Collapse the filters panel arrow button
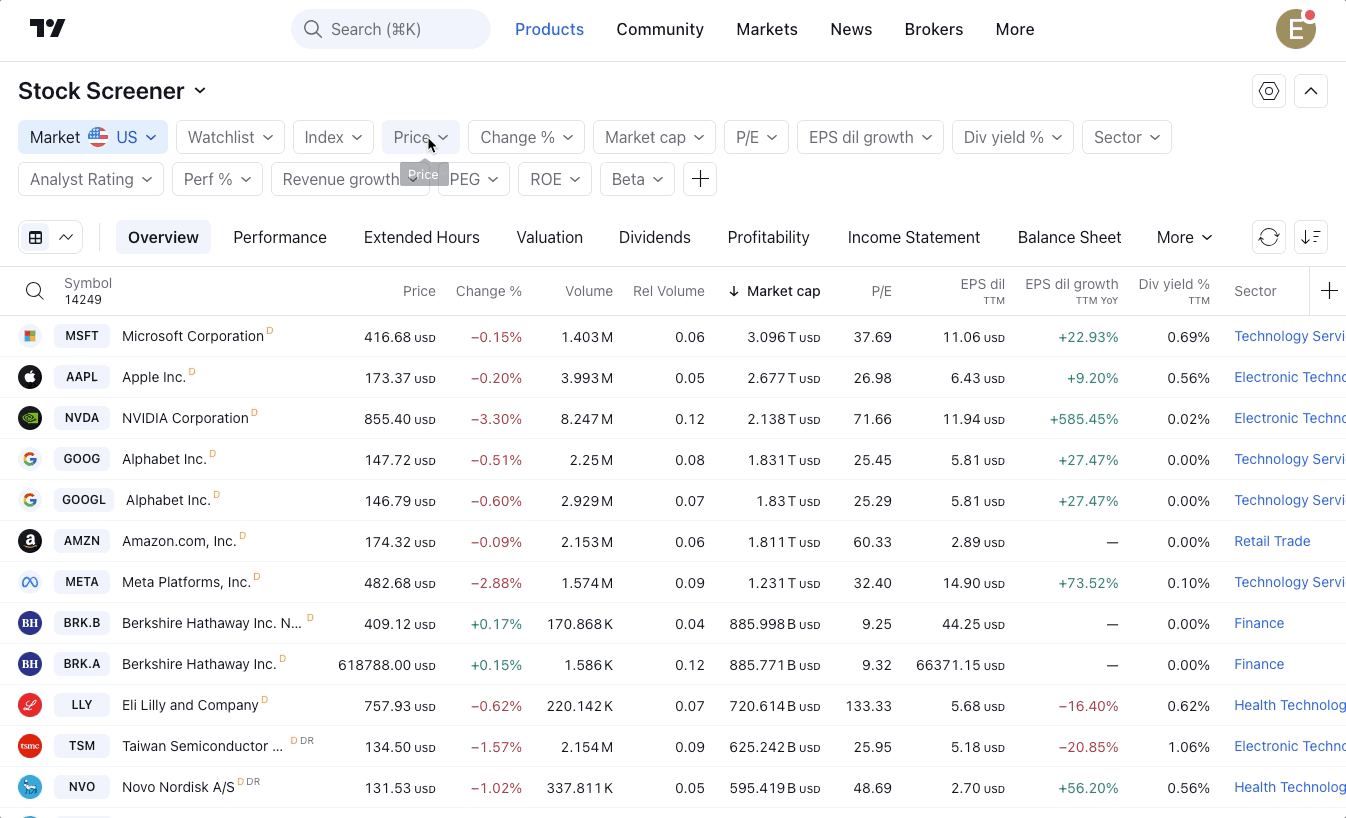1346x818 pixels. (1311, 91)
